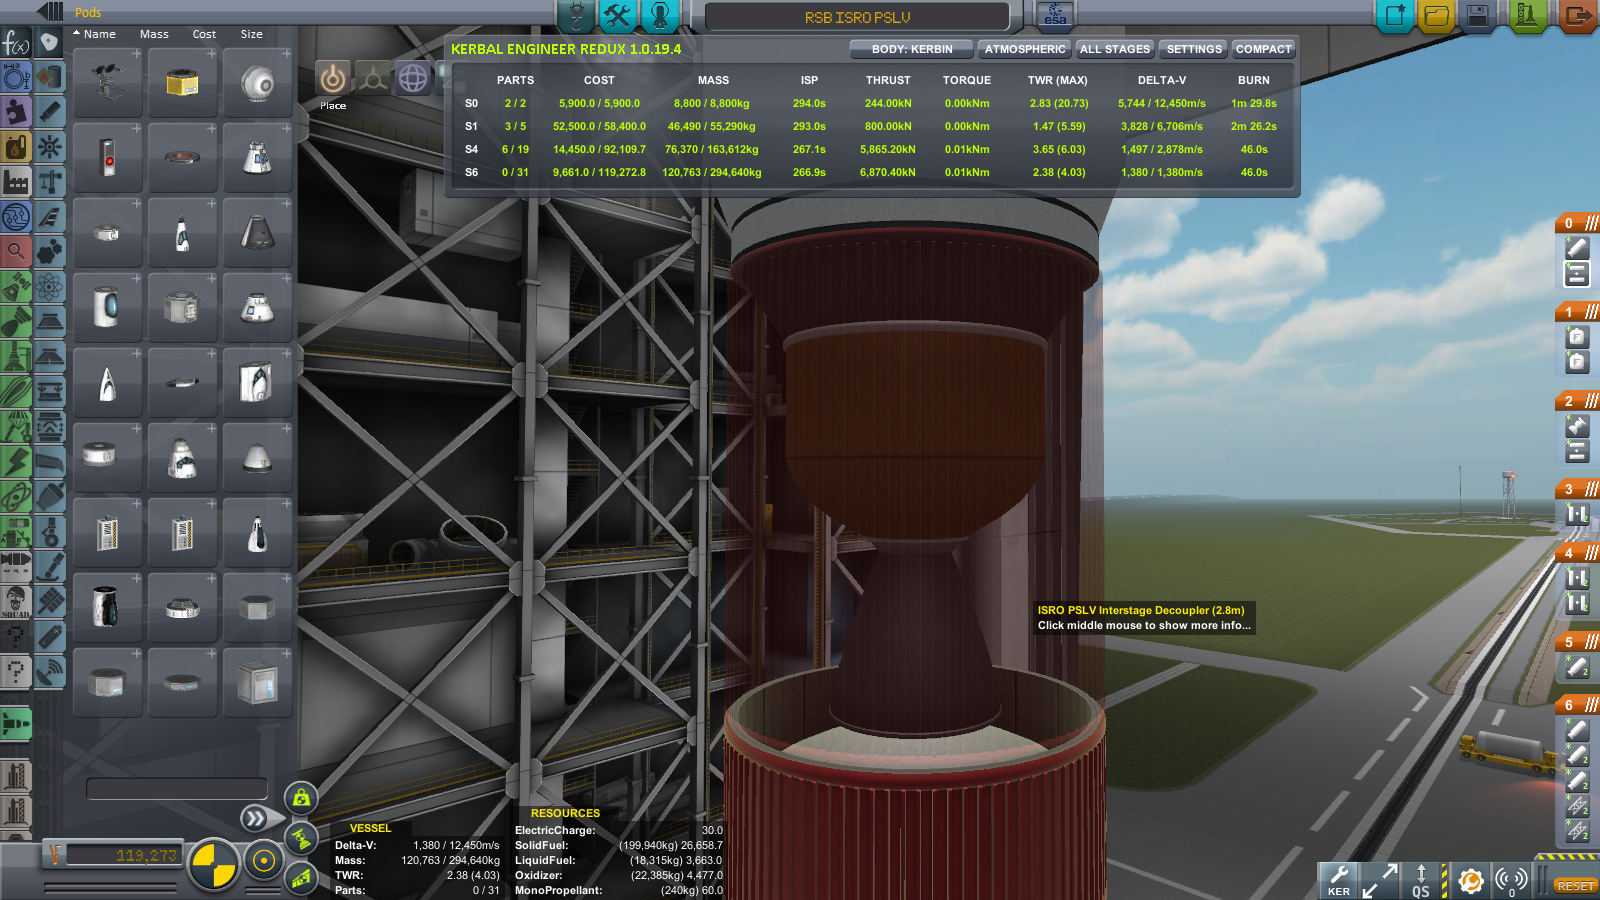Click the antenna signal toolbar icon

[x=1511, y=881]
